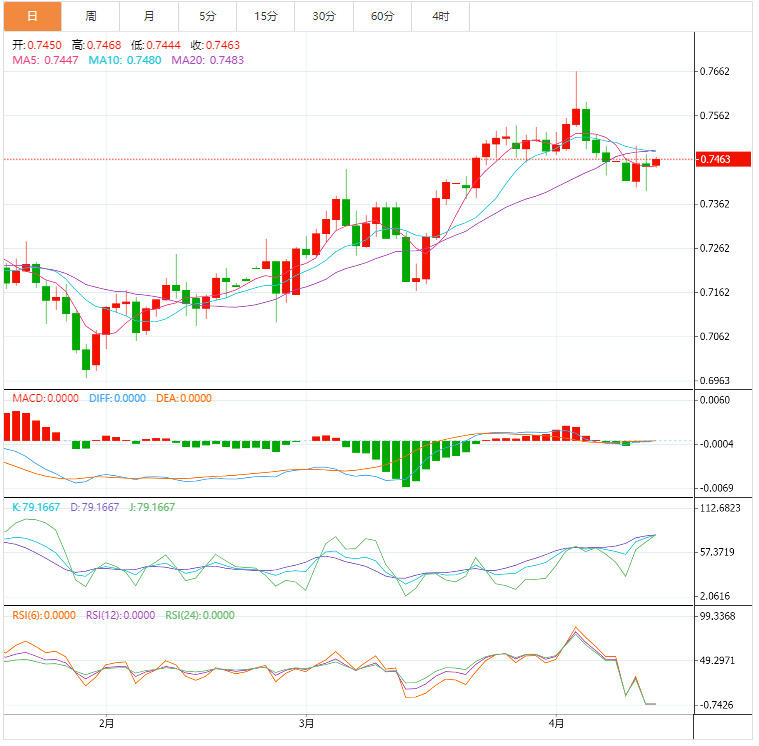Image resolution: width=759 pixels, height=746 pixels.
Task: Select the 日 daily chart tab
Action: coord(33,16)
